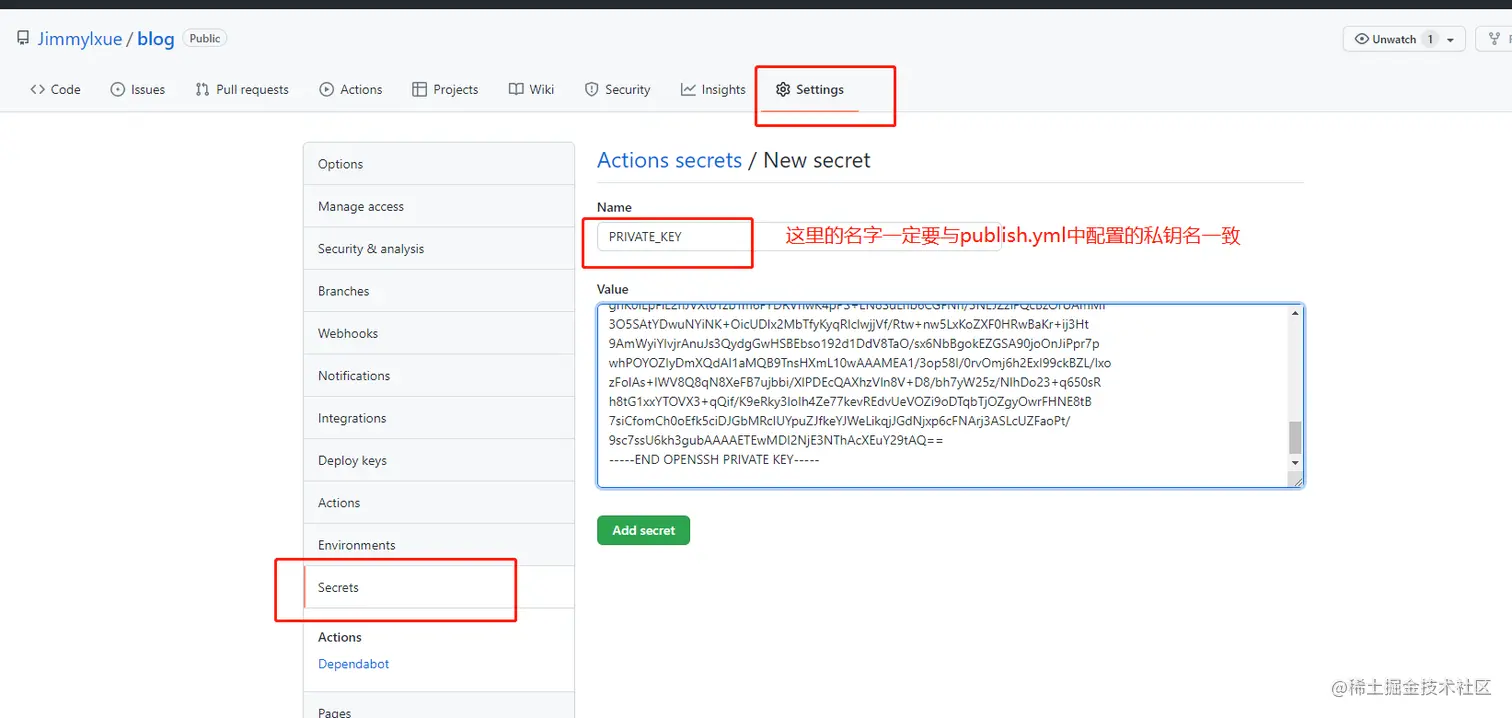Viewport: 1512px width, 718px height.
Task: Expand the Unwatch dropdown arrow
Action: point(1451,40)
